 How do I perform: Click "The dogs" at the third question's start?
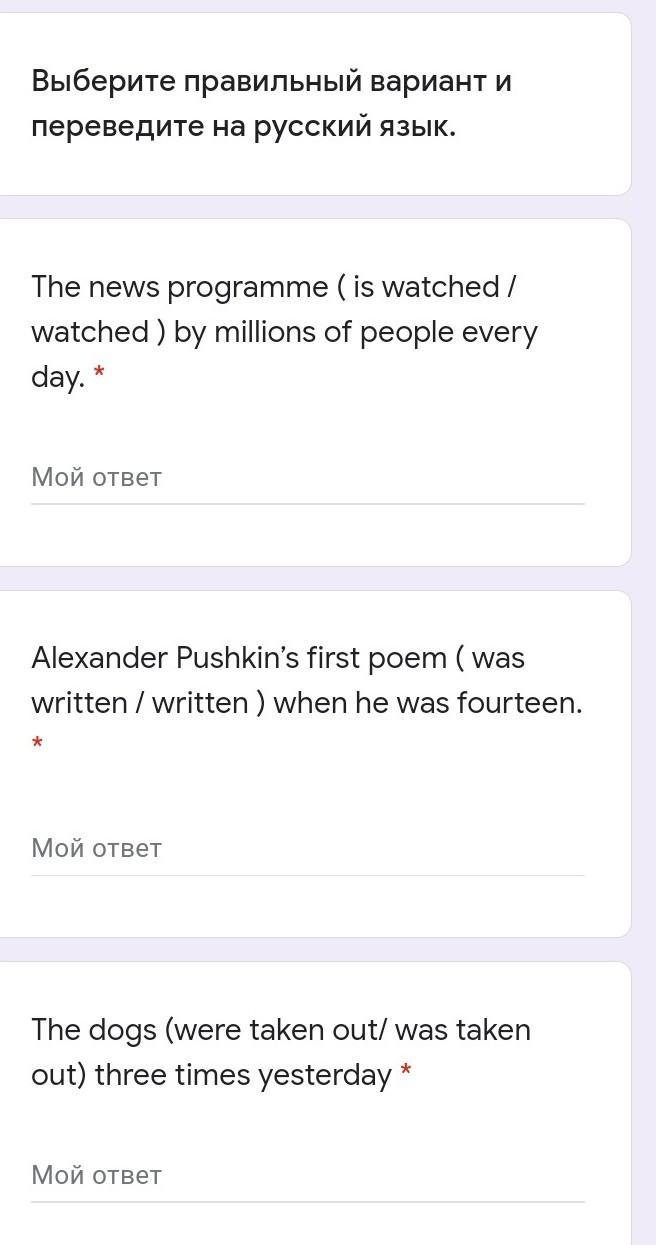[x=80, y=1030]
